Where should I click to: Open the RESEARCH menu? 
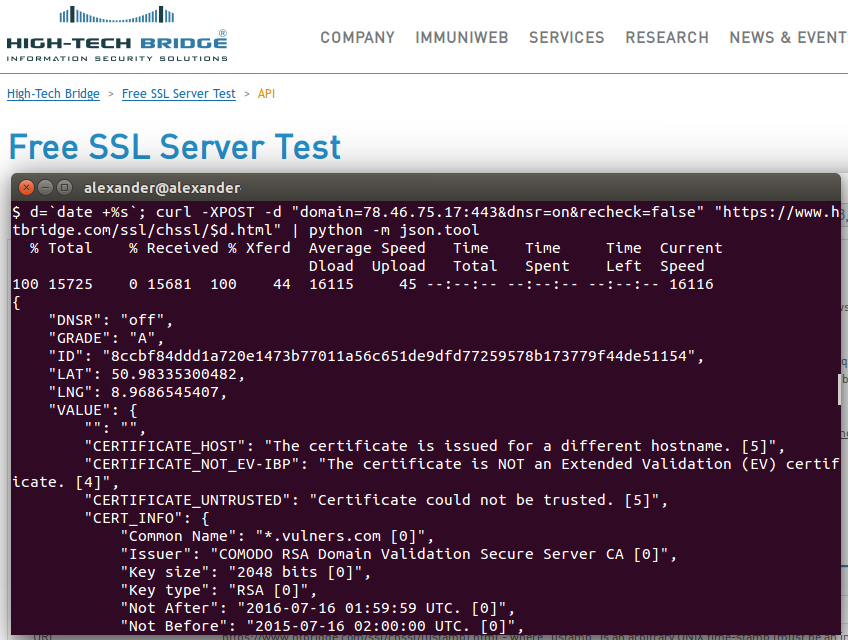click(x=667, y=37)
